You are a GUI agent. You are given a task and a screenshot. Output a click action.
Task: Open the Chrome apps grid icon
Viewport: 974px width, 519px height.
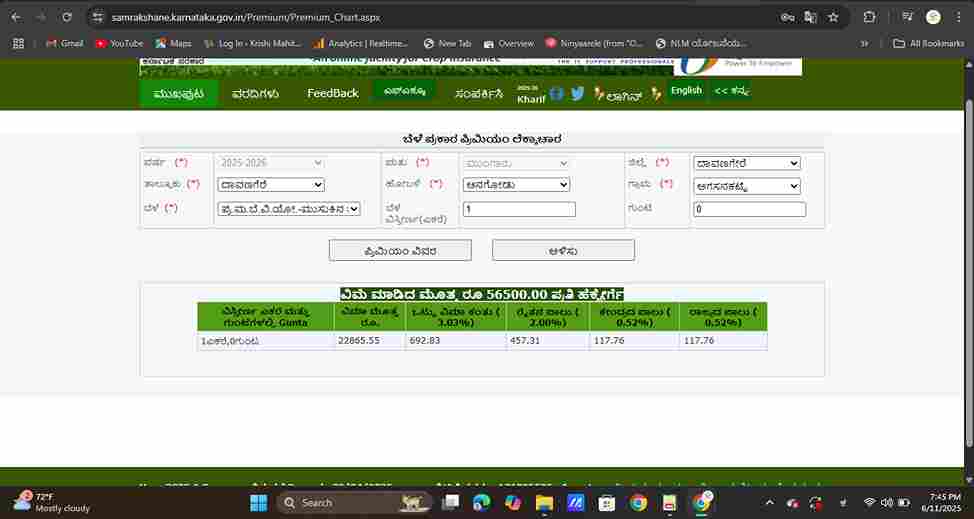(x=18, y=43)
